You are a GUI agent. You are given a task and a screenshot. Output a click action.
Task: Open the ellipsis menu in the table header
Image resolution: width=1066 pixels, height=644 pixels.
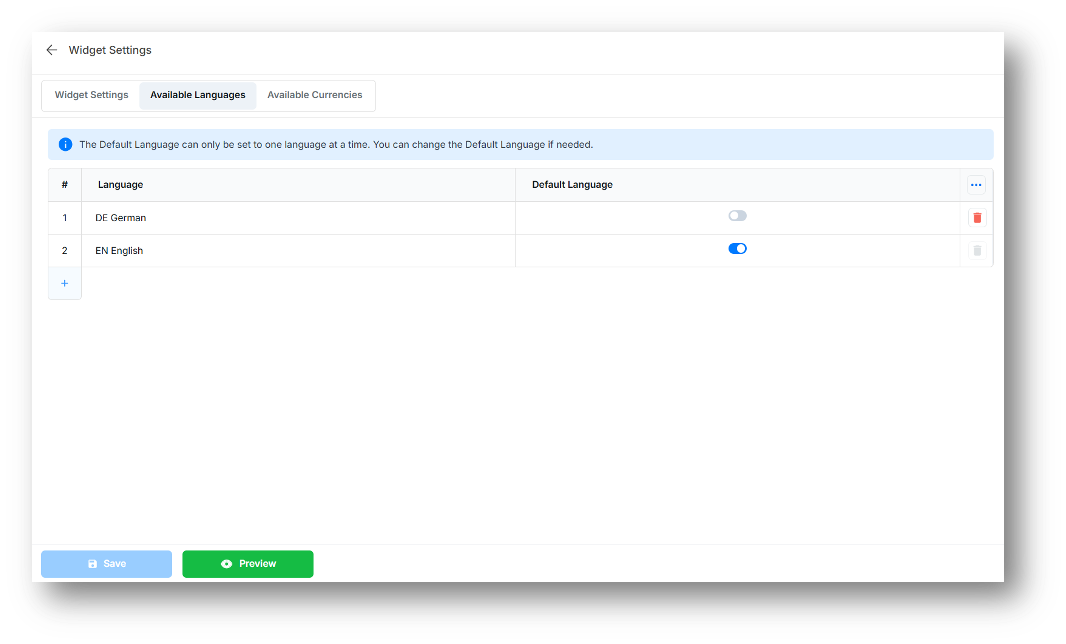tap(976, 184)
